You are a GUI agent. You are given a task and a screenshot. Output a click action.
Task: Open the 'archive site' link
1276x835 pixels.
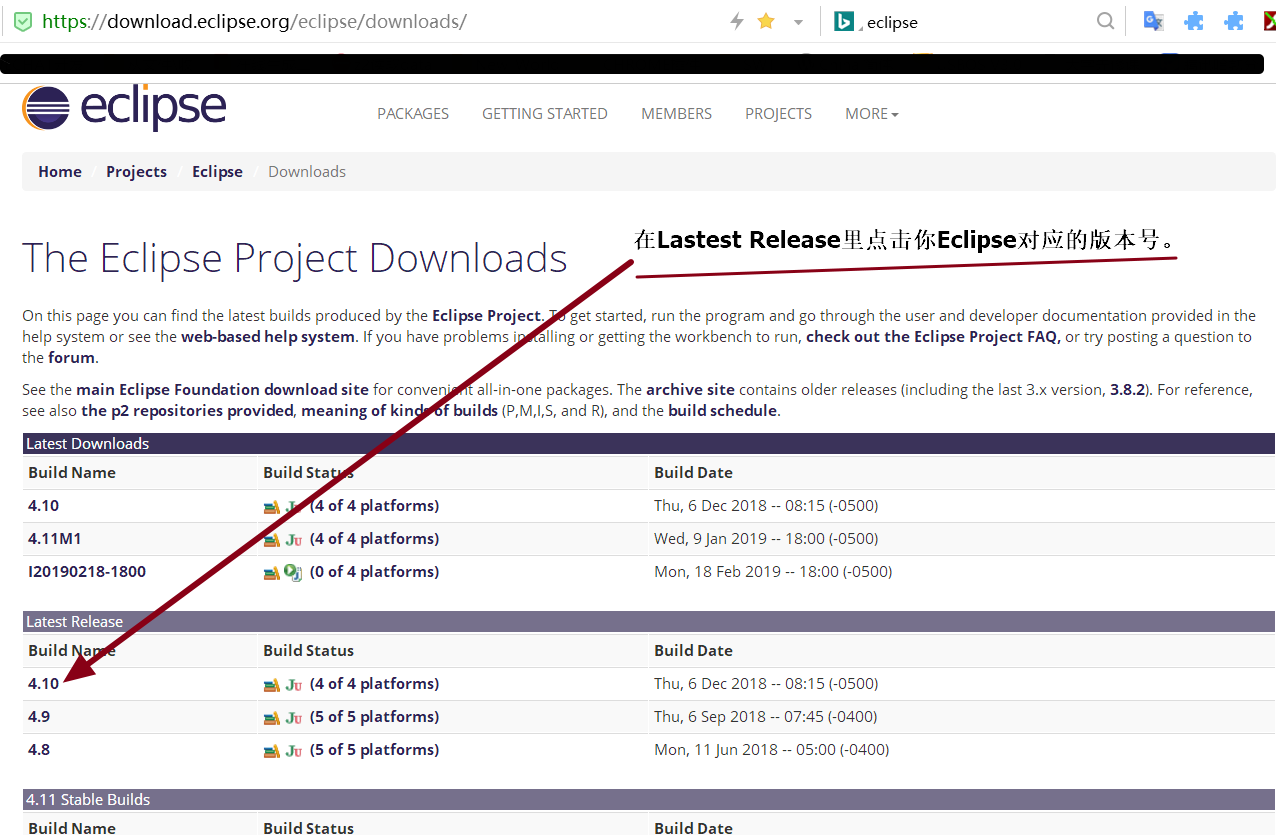click(690, 389)
